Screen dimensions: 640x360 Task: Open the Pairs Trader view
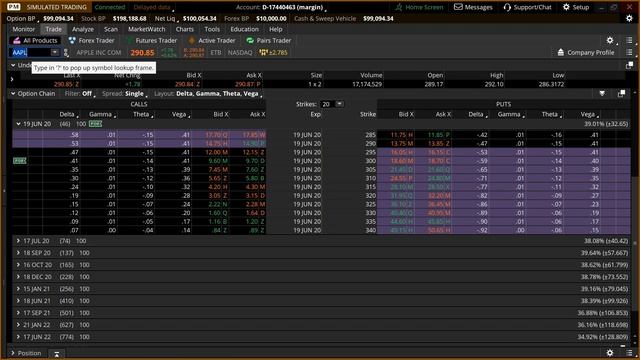(269, 40)
